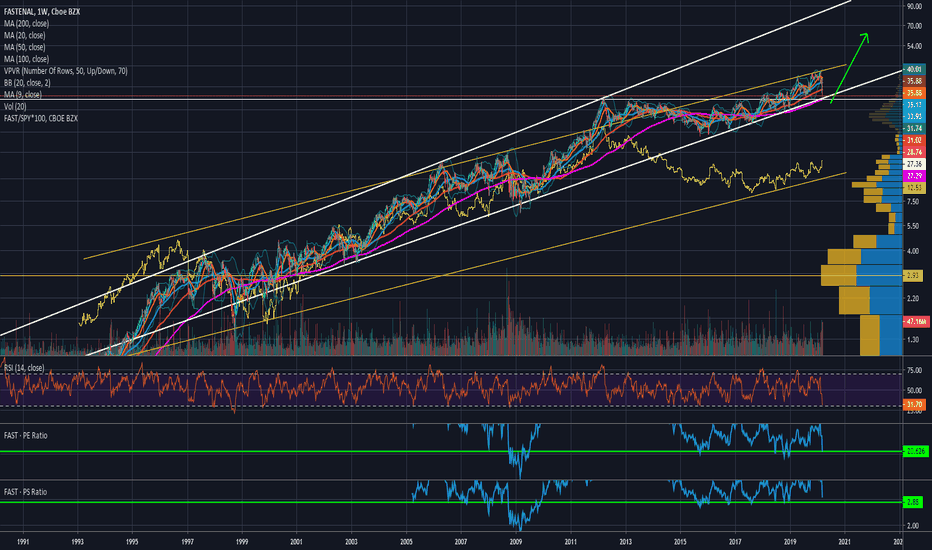This screenshot has height=550, width=932.
Task: Select the MA (20, close) indicator label
Action: [24, 35]
